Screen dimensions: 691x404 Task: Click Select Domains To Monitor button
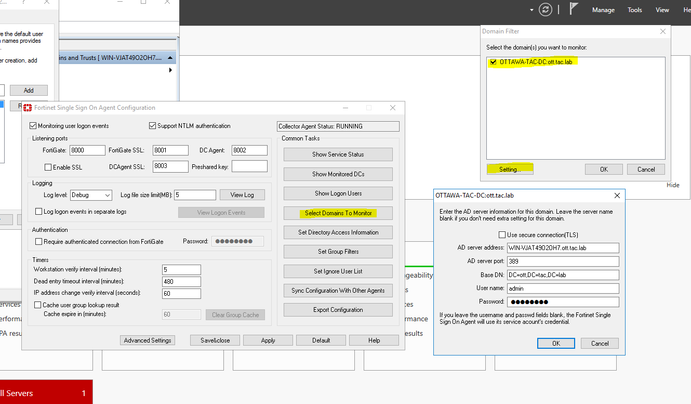click(337, 213)
